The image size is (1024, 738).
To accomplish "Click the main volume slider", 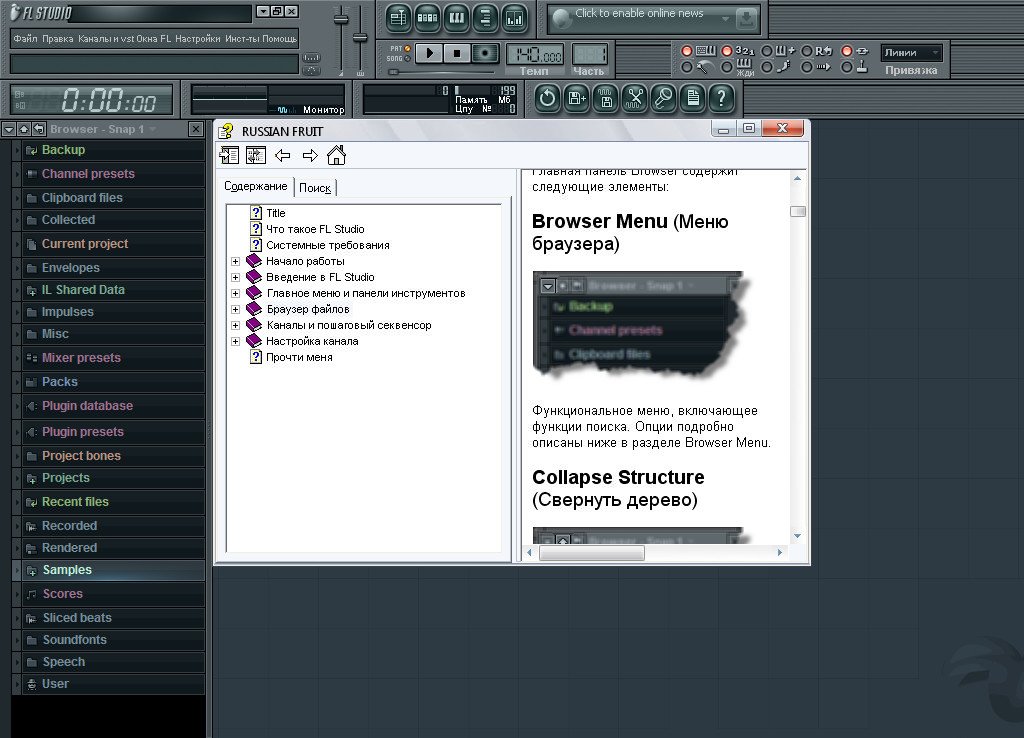I will 341,22.
